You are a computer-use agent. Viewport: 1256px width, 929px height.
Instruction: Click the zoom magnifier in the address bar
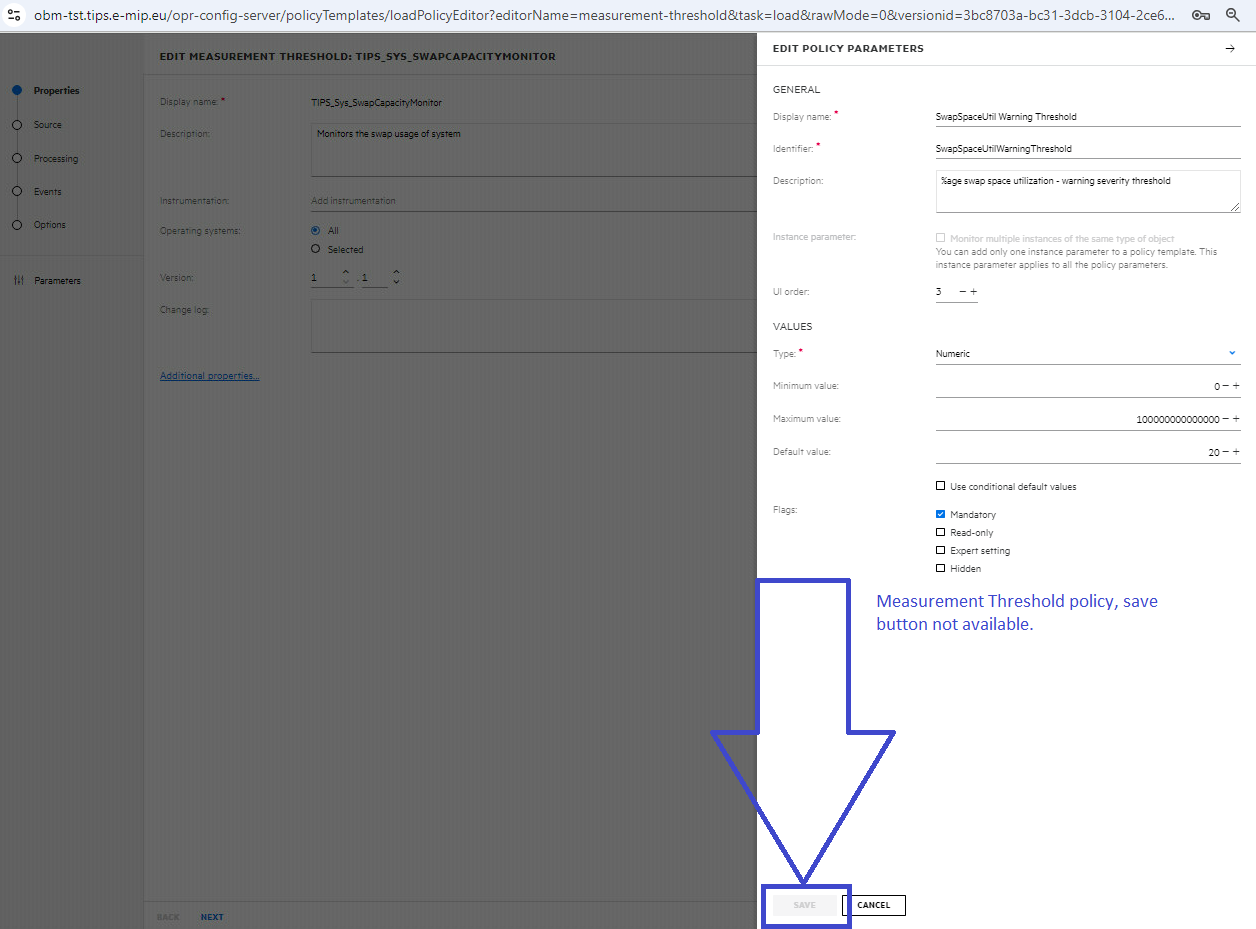click(x=1232, y=15)
